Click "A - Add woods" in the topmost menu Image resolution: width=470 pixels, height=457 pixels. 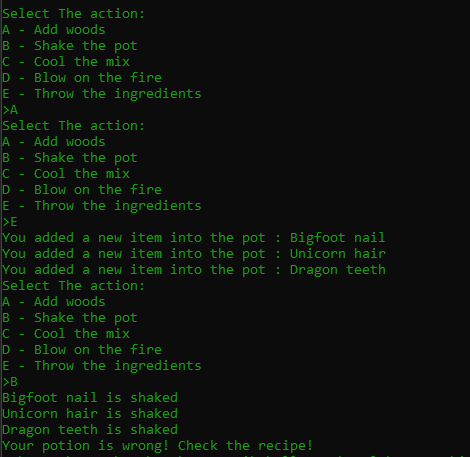(54, 30)
